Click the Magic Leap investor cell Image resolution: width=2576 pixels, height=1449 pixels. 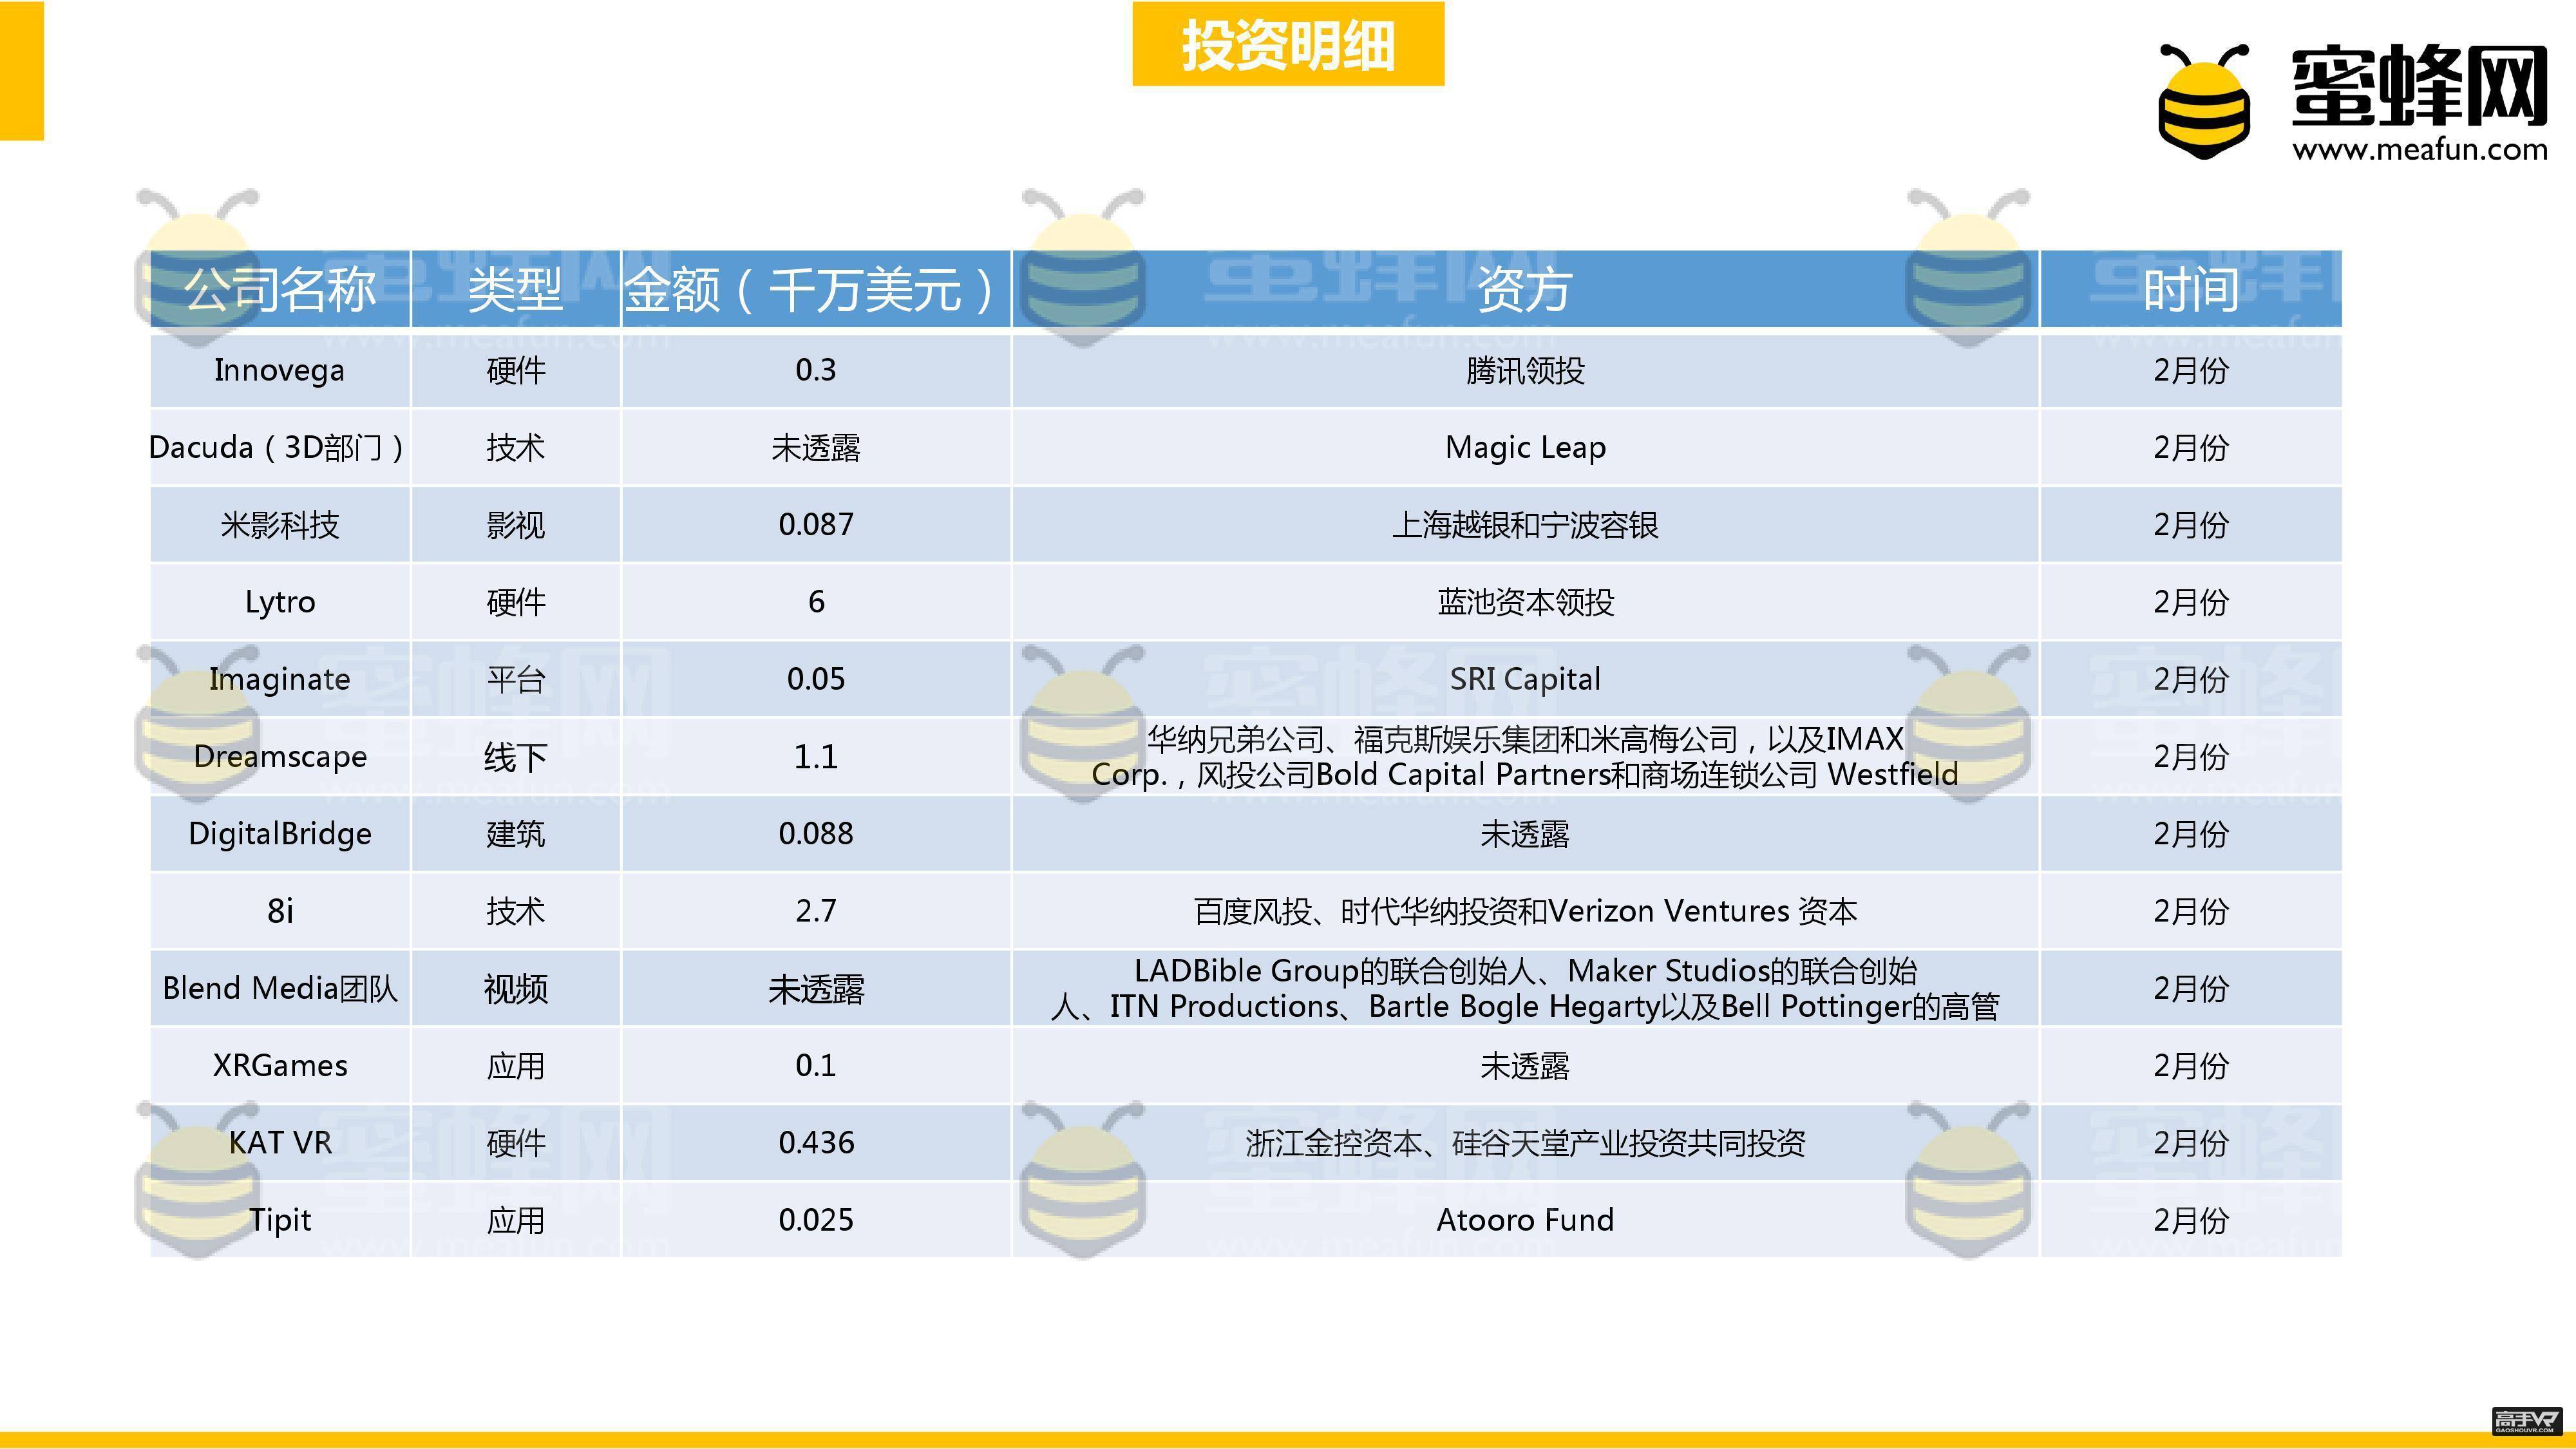(1525, 447)
